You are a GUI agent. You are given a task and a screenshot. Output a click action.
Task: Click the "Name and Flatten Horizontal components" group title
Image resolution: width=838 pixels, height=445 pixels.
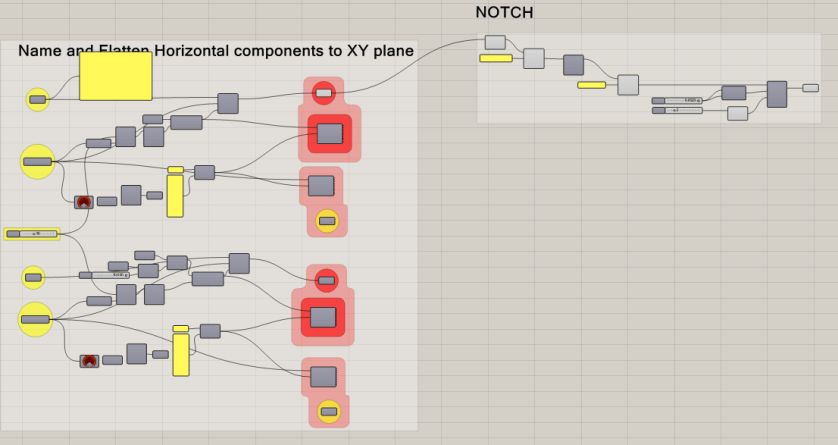tap(216, 50)
